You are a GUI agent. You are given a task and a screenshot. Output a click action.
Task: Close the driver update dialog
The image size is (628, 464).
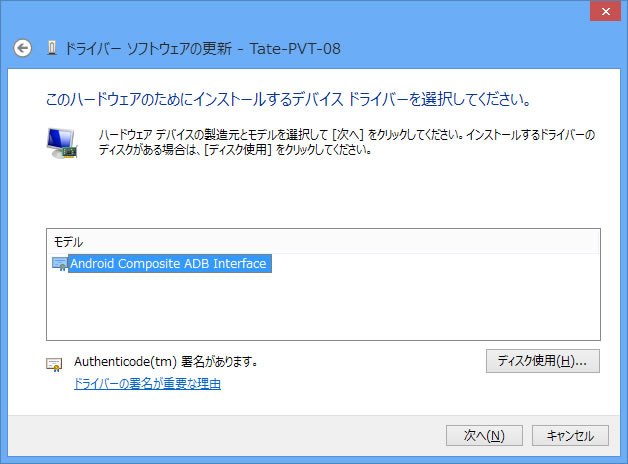(606, 11)
